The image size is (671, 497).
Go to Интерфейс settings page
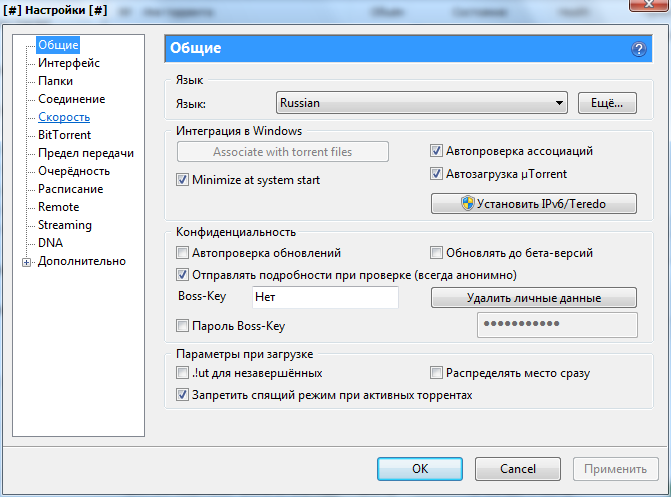[68, 63]
